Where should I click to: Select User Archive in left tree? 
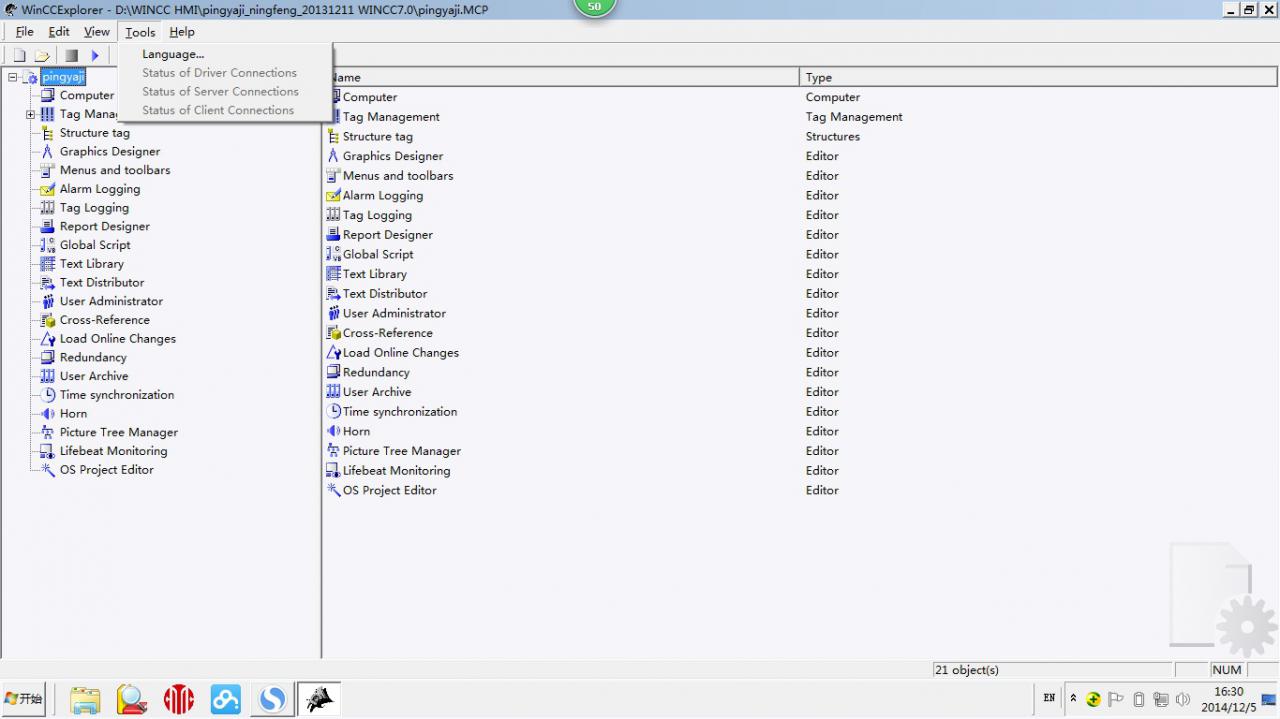click(94, 376)
